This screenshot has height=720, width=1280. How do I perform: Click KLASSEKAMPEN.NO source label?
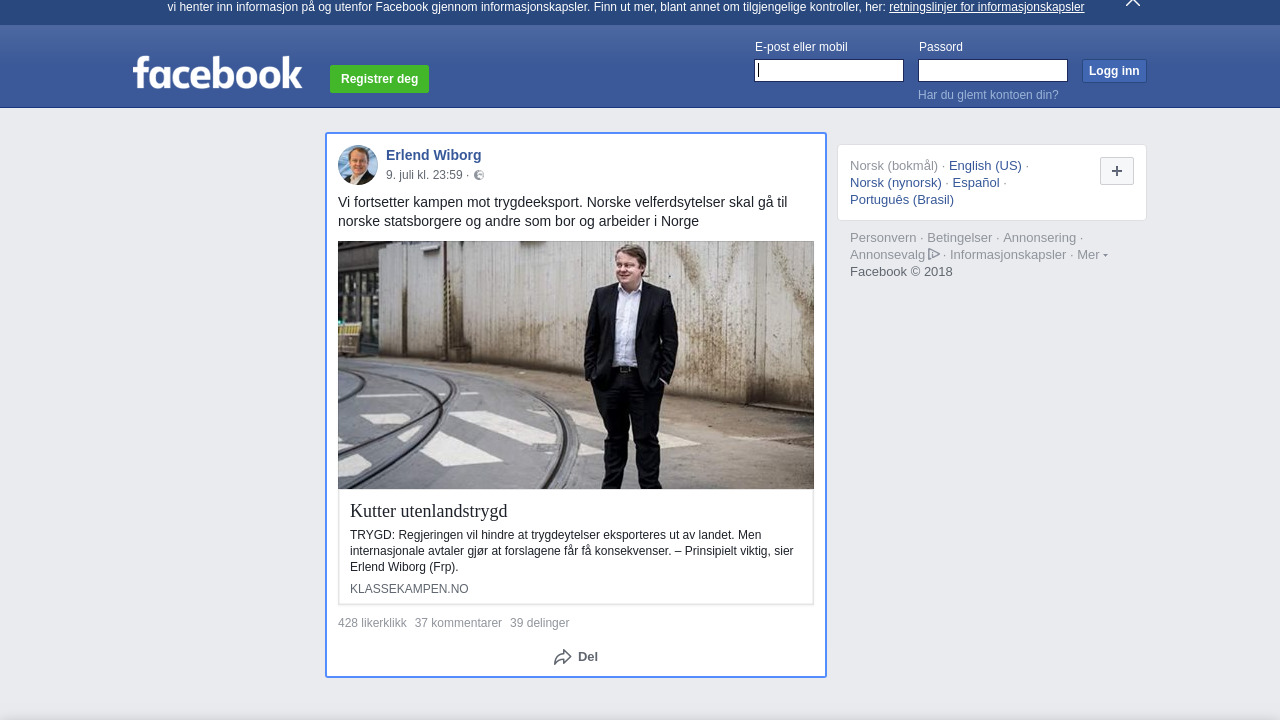pyautogui.click(x=409, y=589)
